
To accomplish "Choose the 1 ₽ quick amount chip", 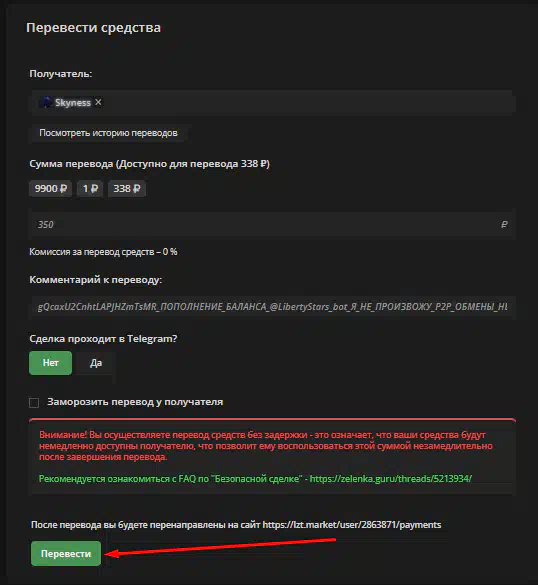I will 90,189.
